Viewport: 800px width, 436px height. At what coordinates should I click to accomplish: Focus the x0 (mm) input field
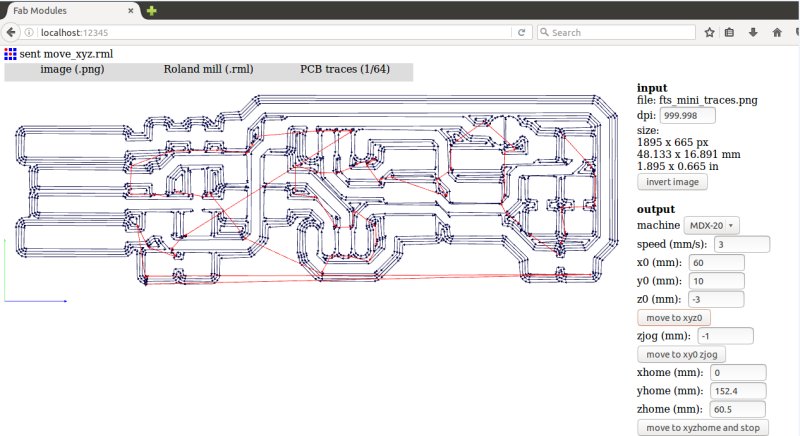pos(716,263)
